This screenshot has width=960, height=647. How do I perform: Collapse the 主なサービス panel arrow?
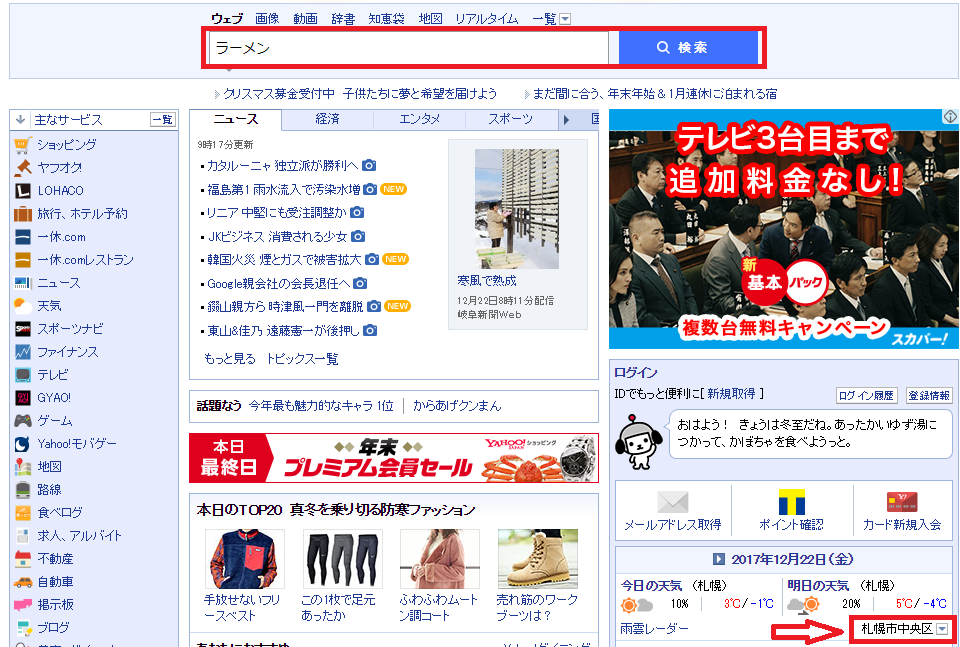(20, 119)
